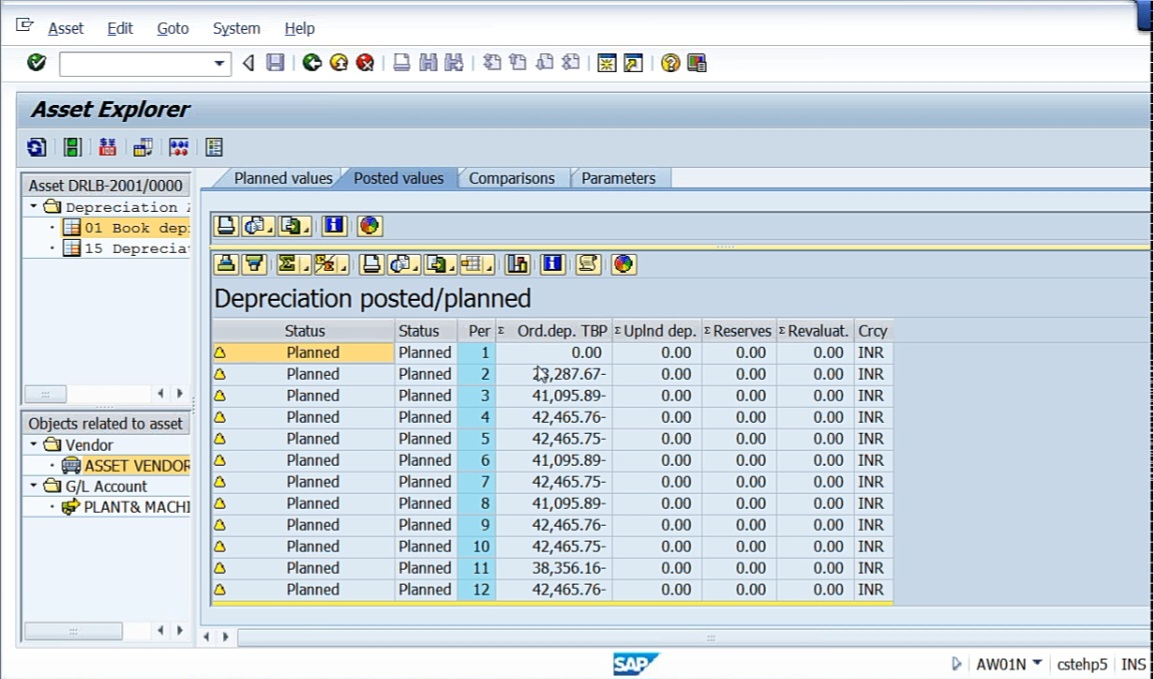1153x679 pixels.
Task: Click the bar chart graphic icon
Action: click(x=518, y=264)
